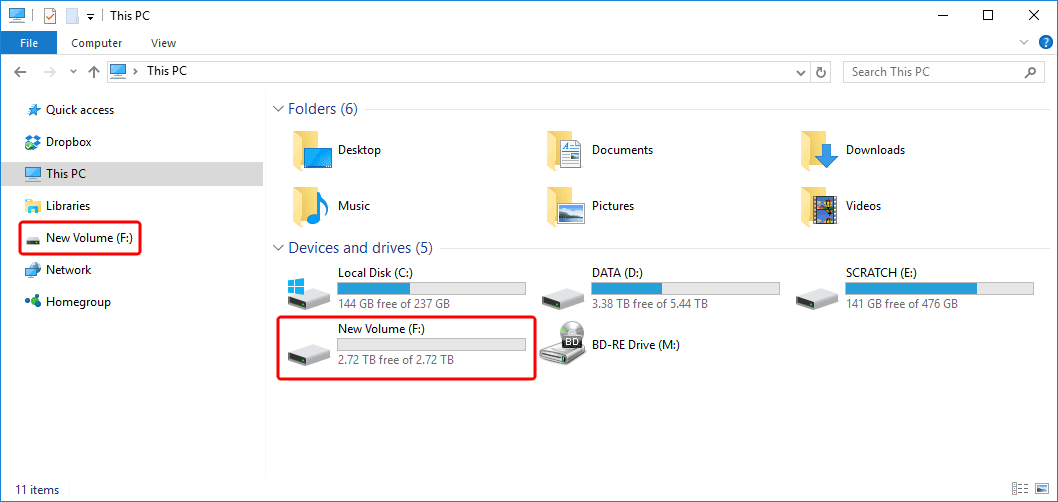Screen dimensions: 1058x502
Task: Click the Search This PC field
Action: pos(935,72)
